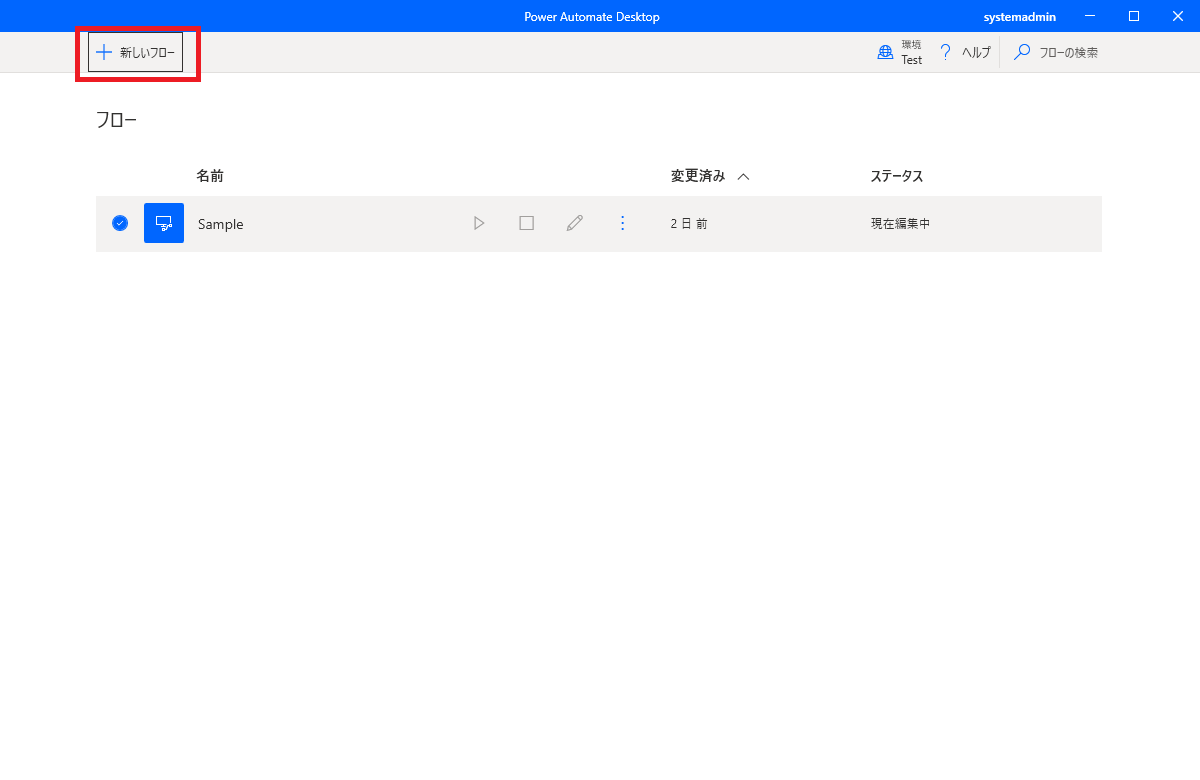The image size is (1200, 780).
Task: Click the 現在編集中 status cell
Action: point(901,224)
